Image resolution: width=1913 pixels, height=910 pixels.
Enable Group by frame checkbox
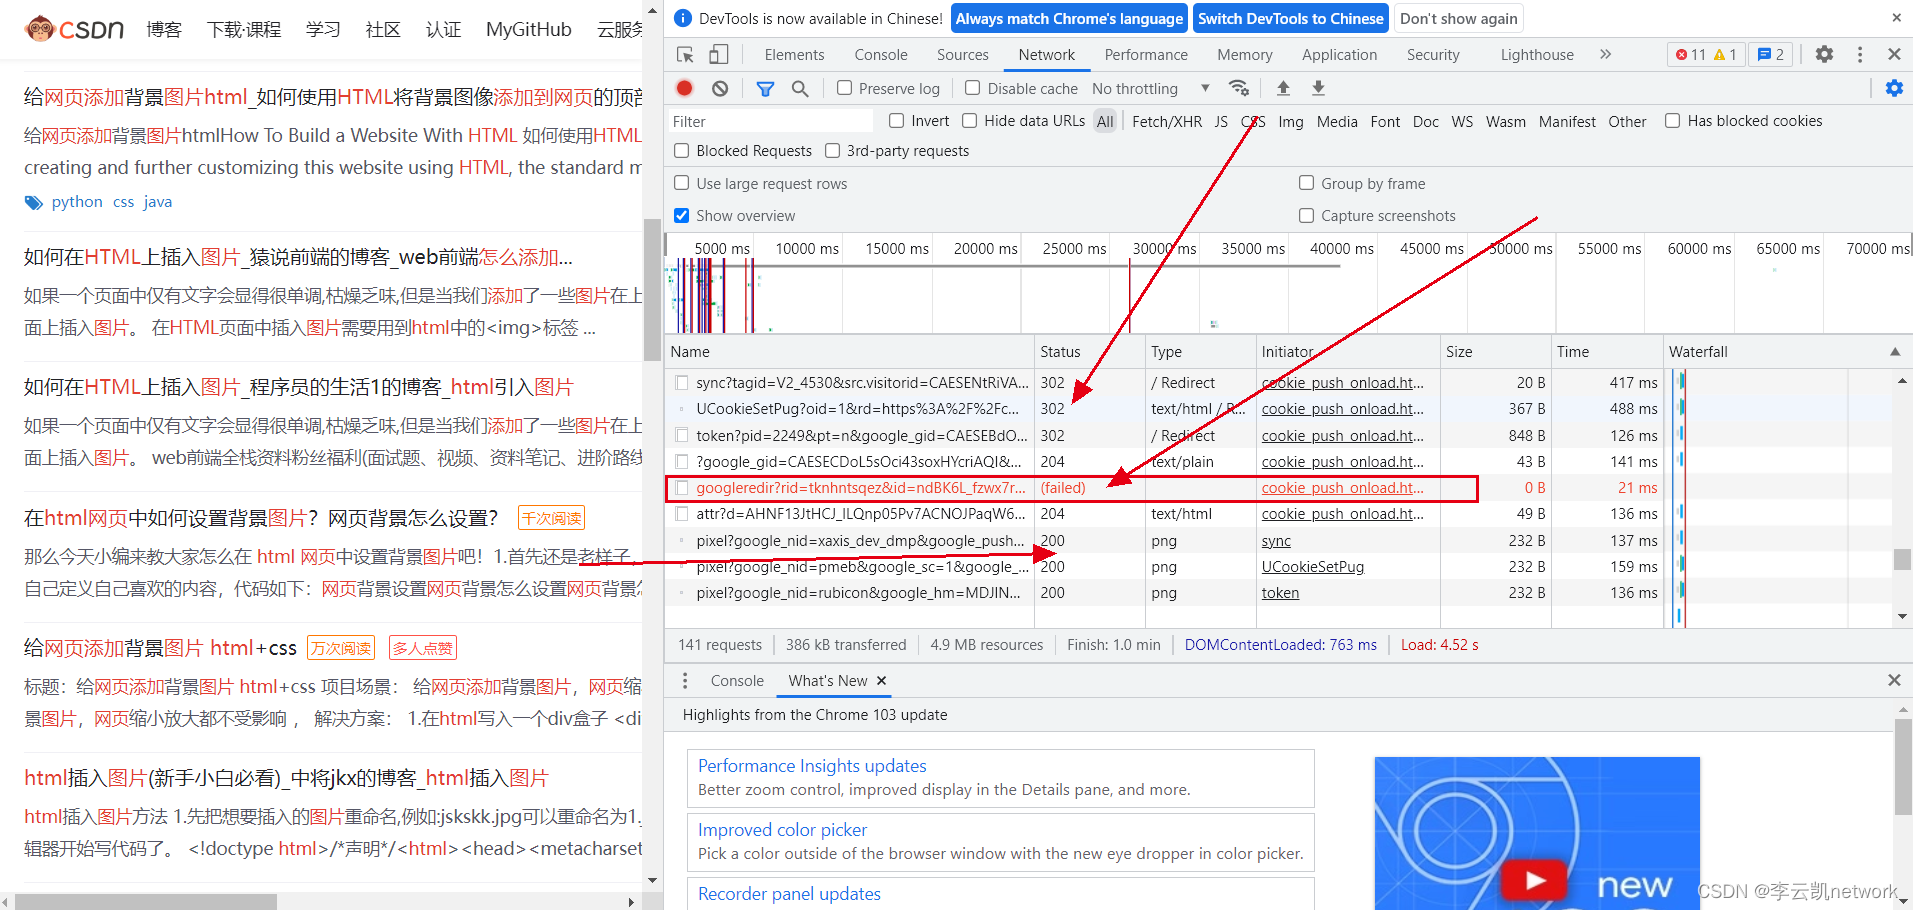(1306, 183)
